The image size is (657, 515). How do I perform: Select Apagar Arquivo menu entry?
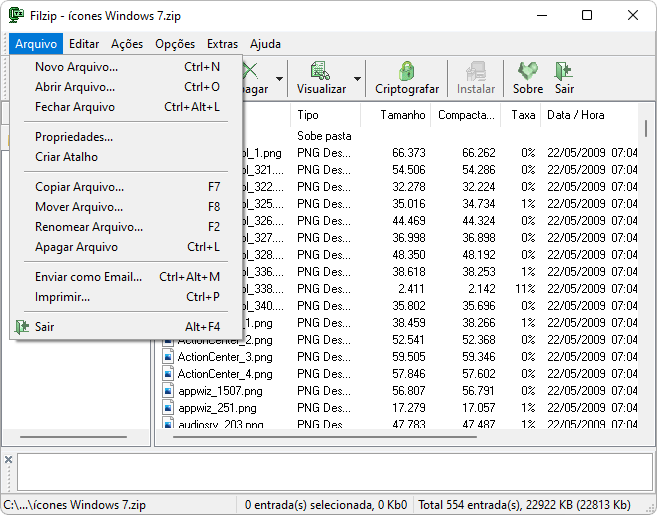click(126, 247)
